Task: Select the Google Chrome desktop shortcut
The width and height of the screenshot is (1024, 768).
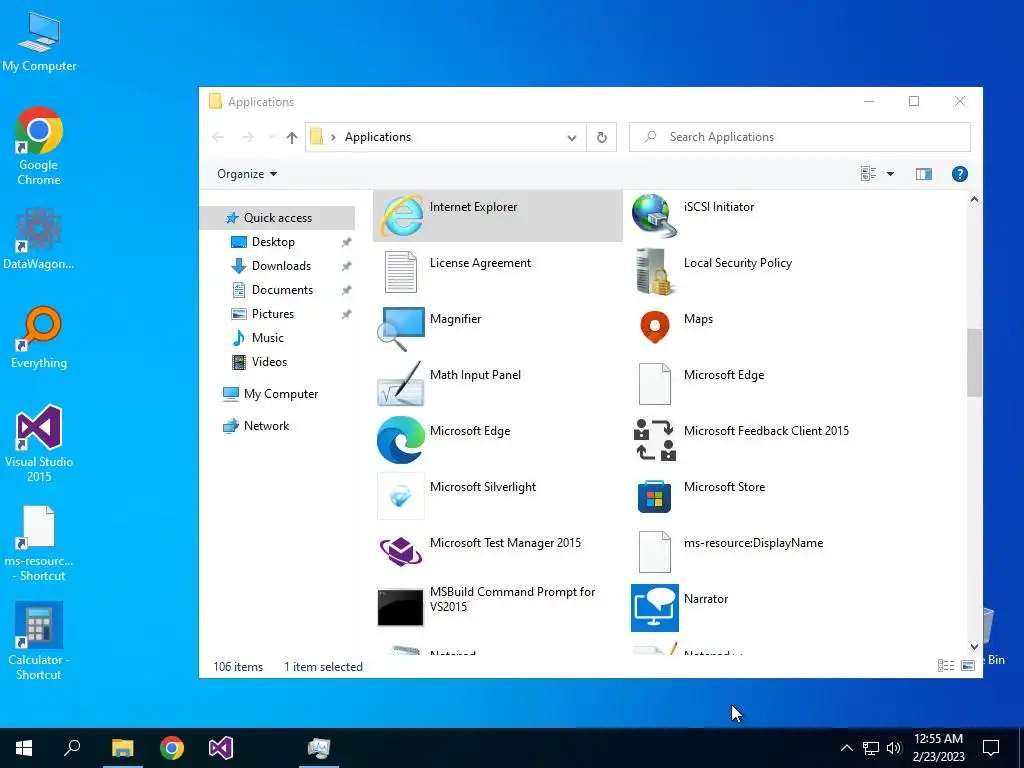Action: click(39, 146)
